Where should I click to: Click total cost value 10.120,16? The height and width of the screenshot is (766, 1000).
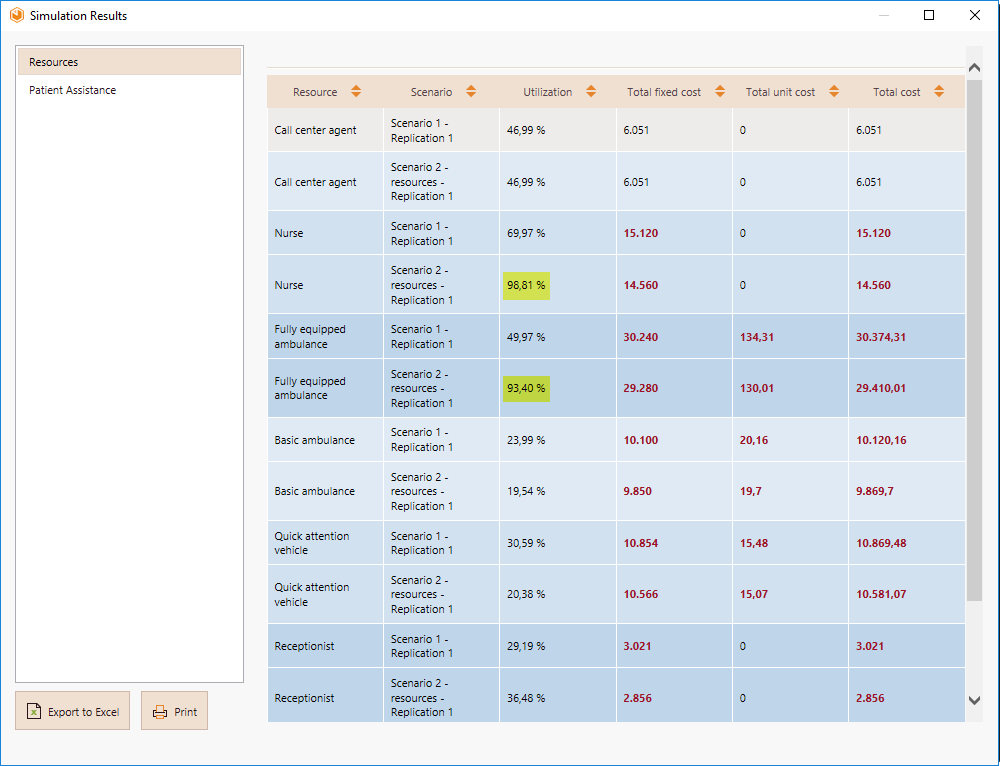click(x=881, y=440)
